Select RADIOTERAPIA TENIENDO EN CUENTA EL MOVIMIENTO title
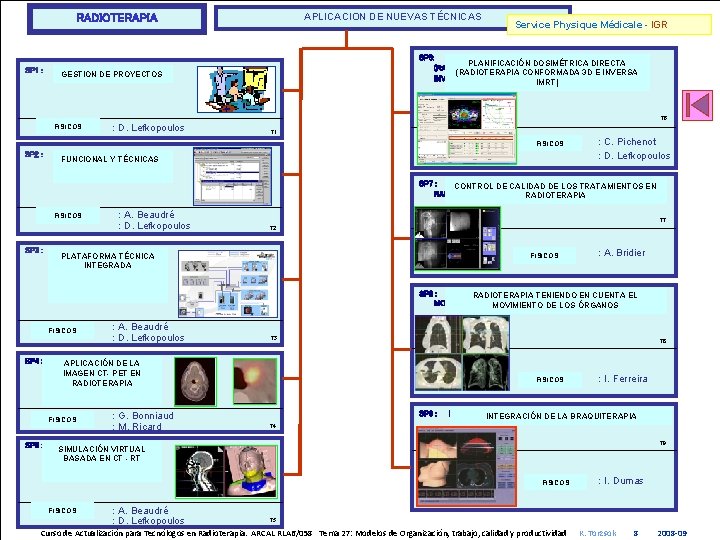720x540 pixels. pyautogui.click(x=555, y=300)
